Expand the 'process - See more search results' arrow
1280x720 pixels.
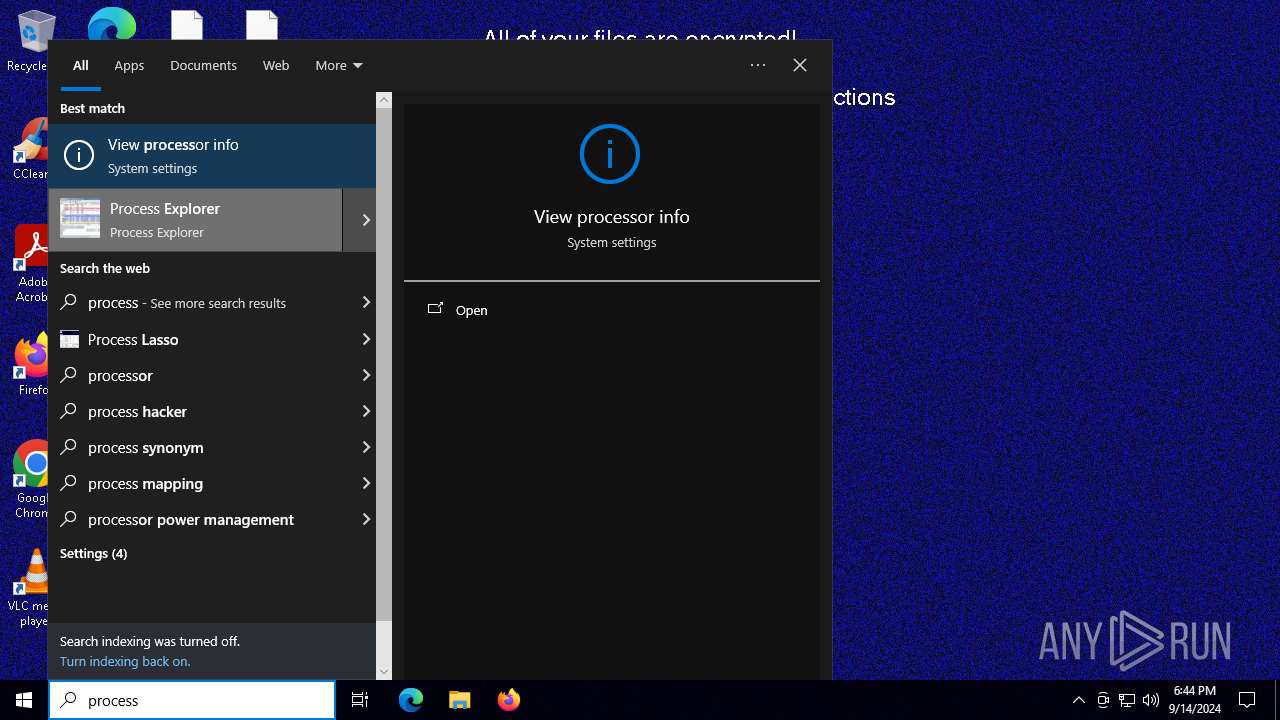(x=366, y=302)
